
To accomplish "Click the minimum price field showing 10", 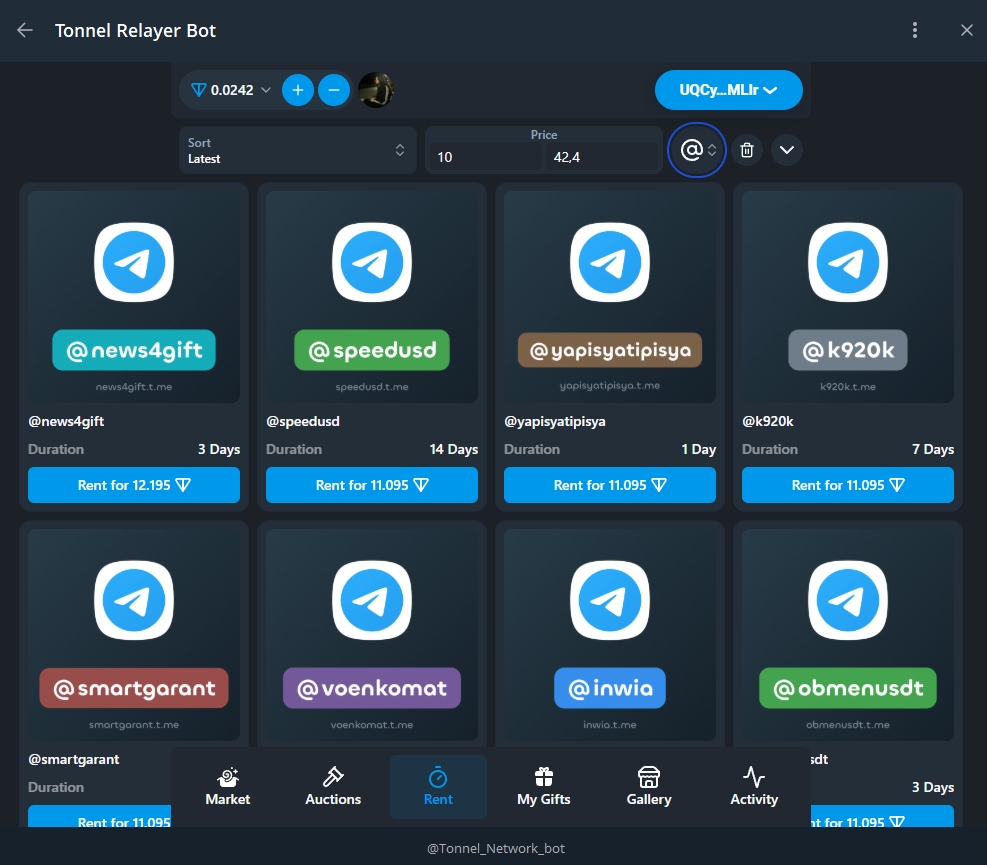I will pos(486,157).
